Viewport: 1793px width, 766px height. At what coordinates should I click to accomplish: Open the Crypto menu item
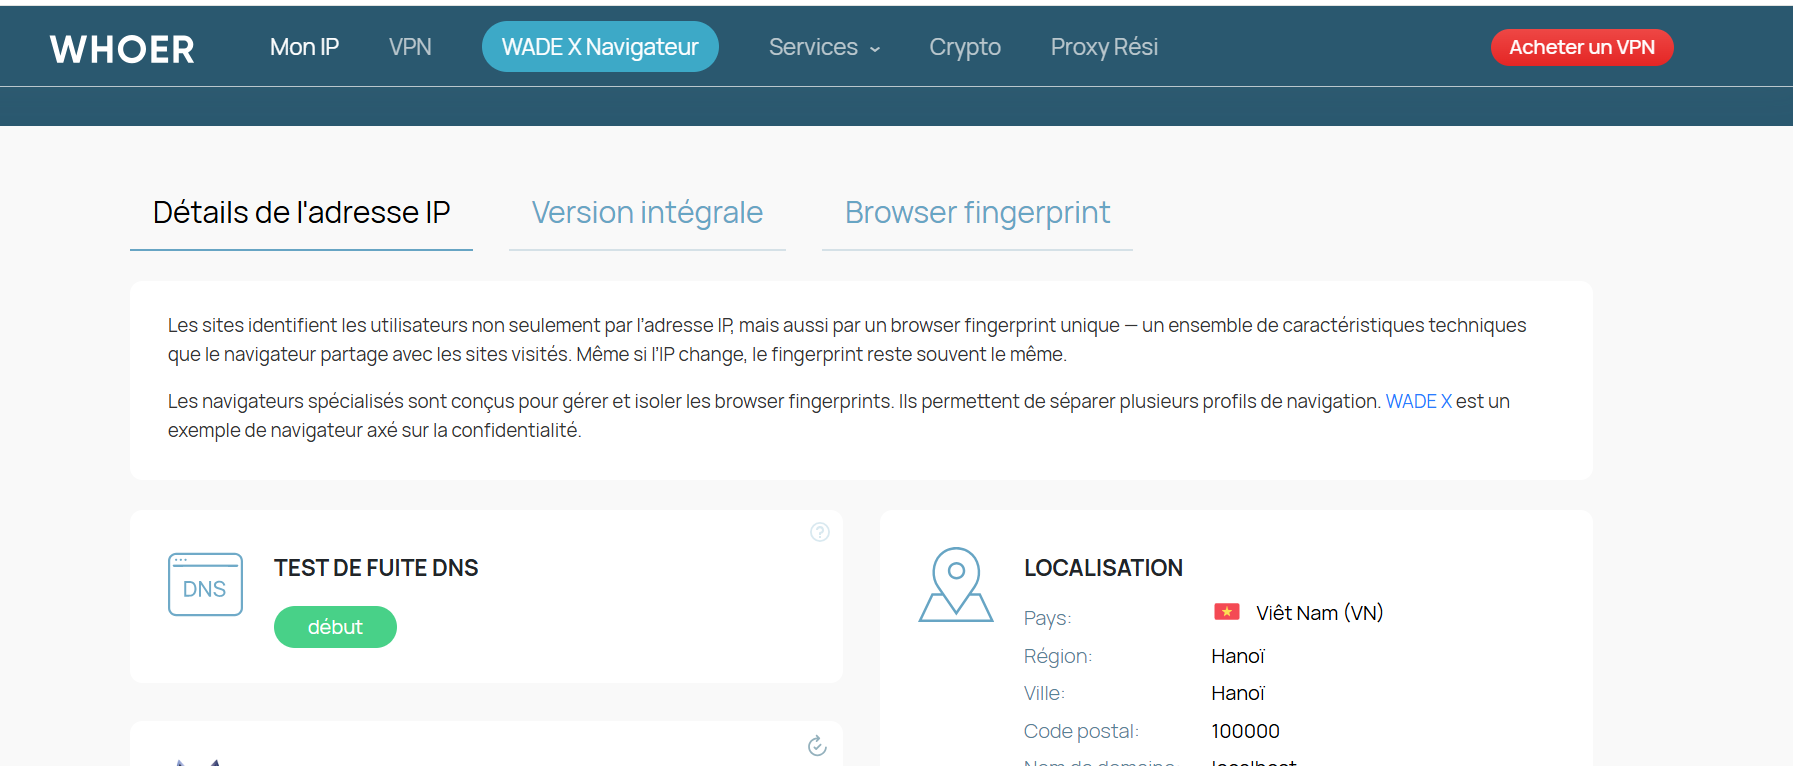[965, 47]
